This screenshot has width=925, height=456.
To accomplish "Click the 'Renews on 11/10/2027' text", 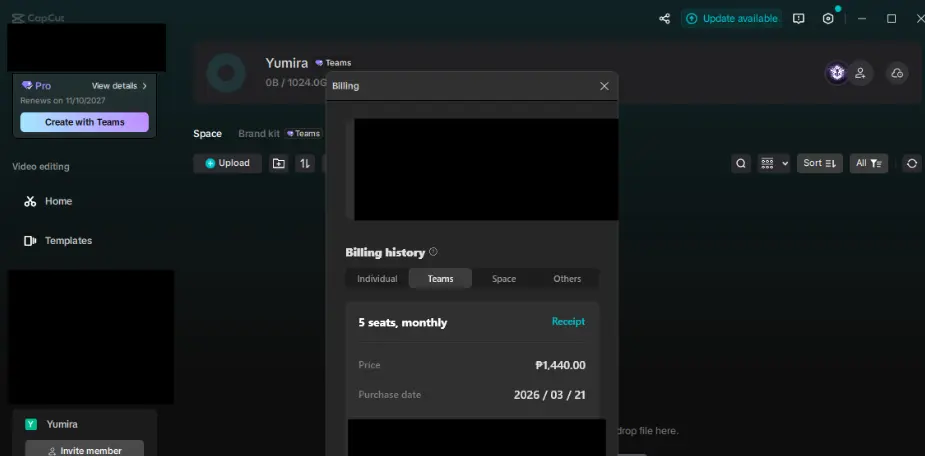I will [x=63, y=100].
